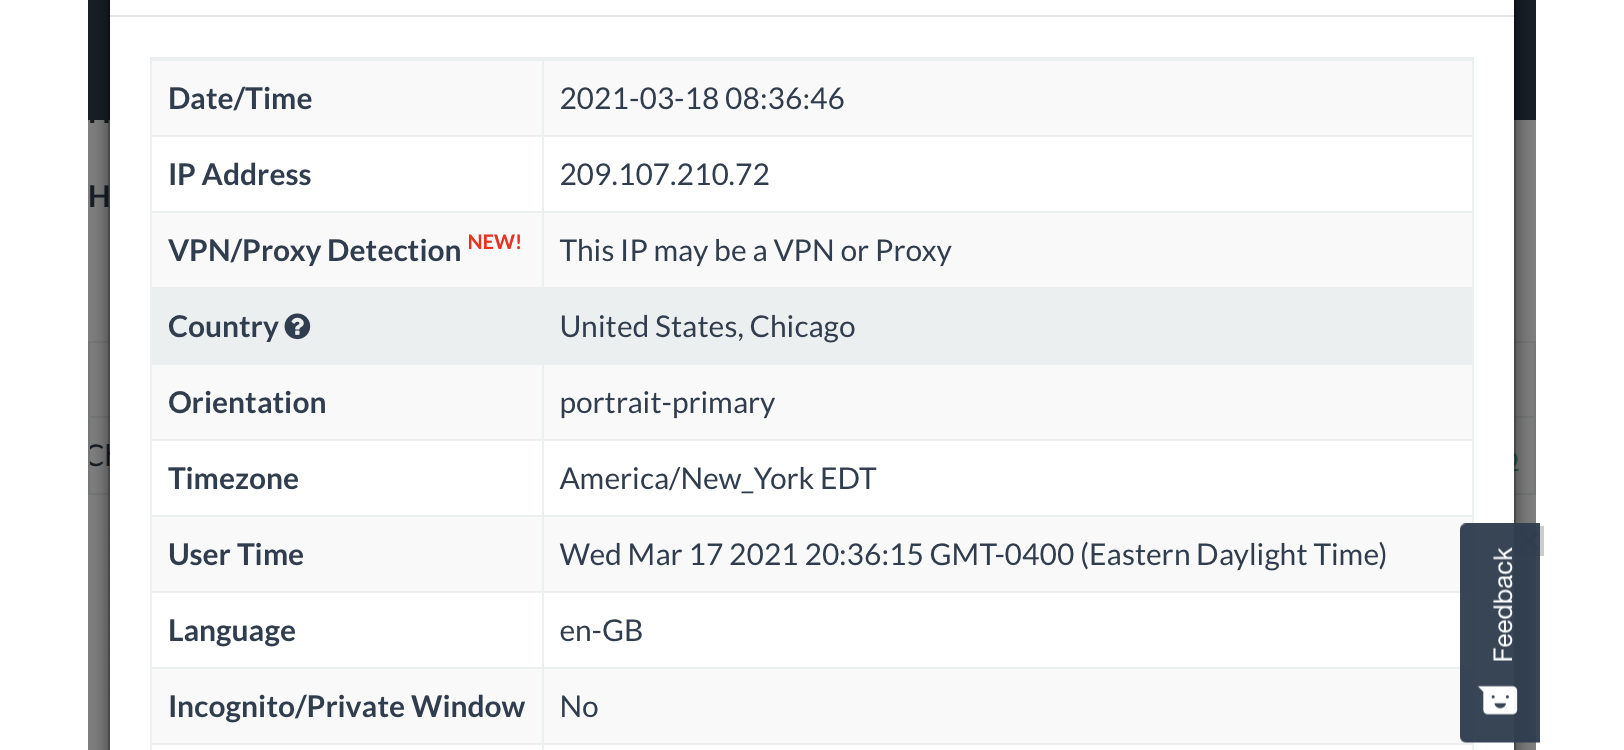
Task: Click the IP Address row label
Action: [x=240, y=175]
